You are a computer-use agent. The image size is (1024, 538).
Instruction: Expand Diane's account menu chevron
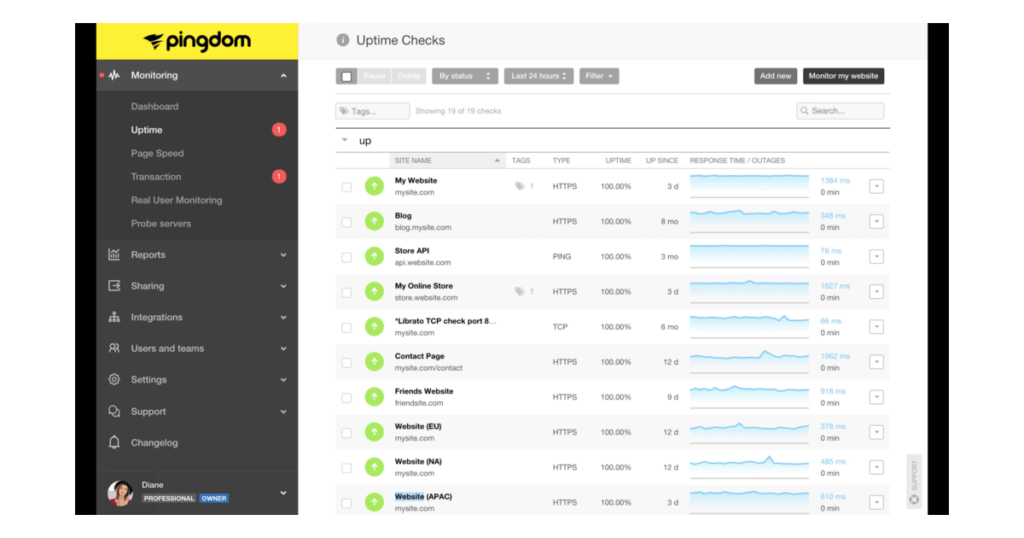[x=283, y=493]
